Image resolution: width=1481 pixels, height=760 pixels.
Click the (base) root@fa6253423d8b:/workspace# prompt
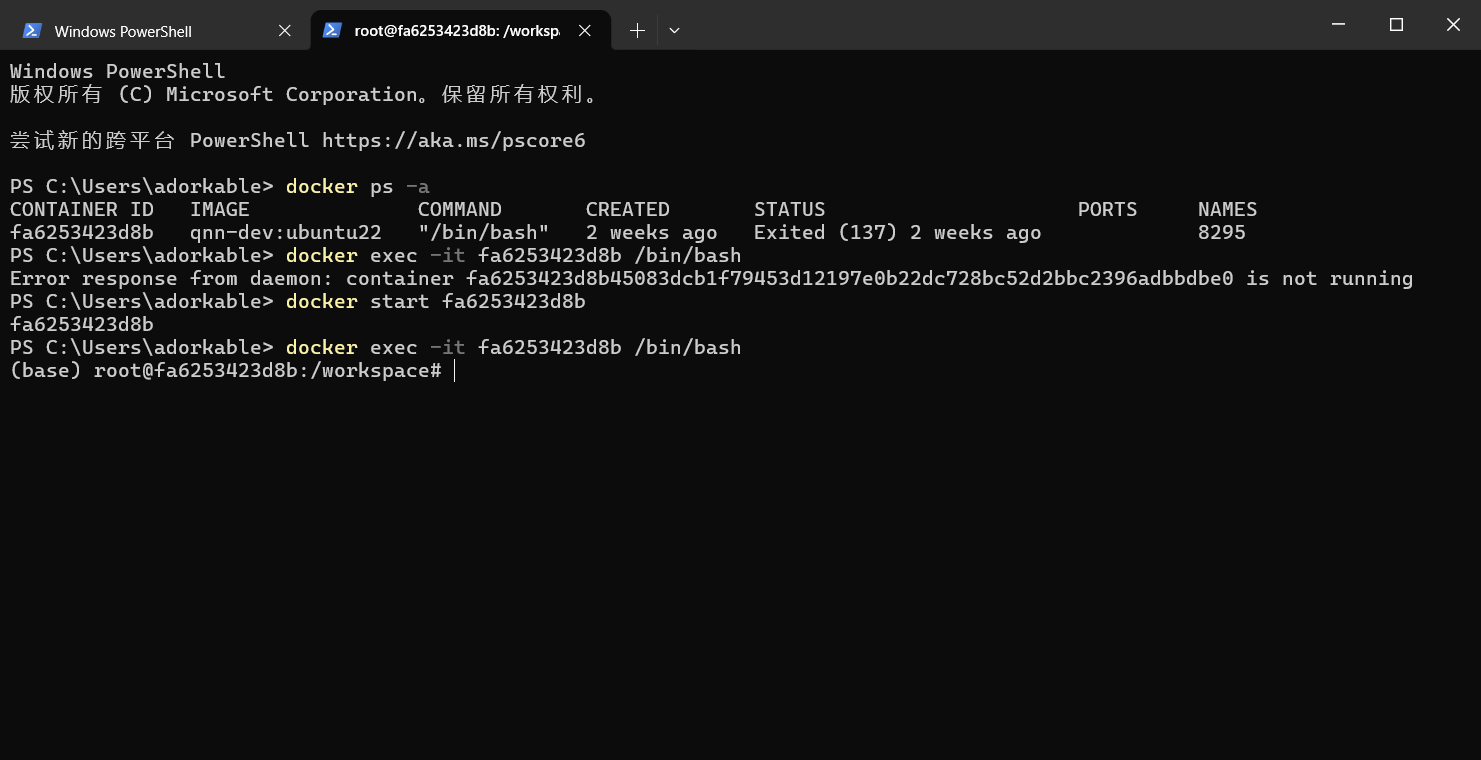226,370
